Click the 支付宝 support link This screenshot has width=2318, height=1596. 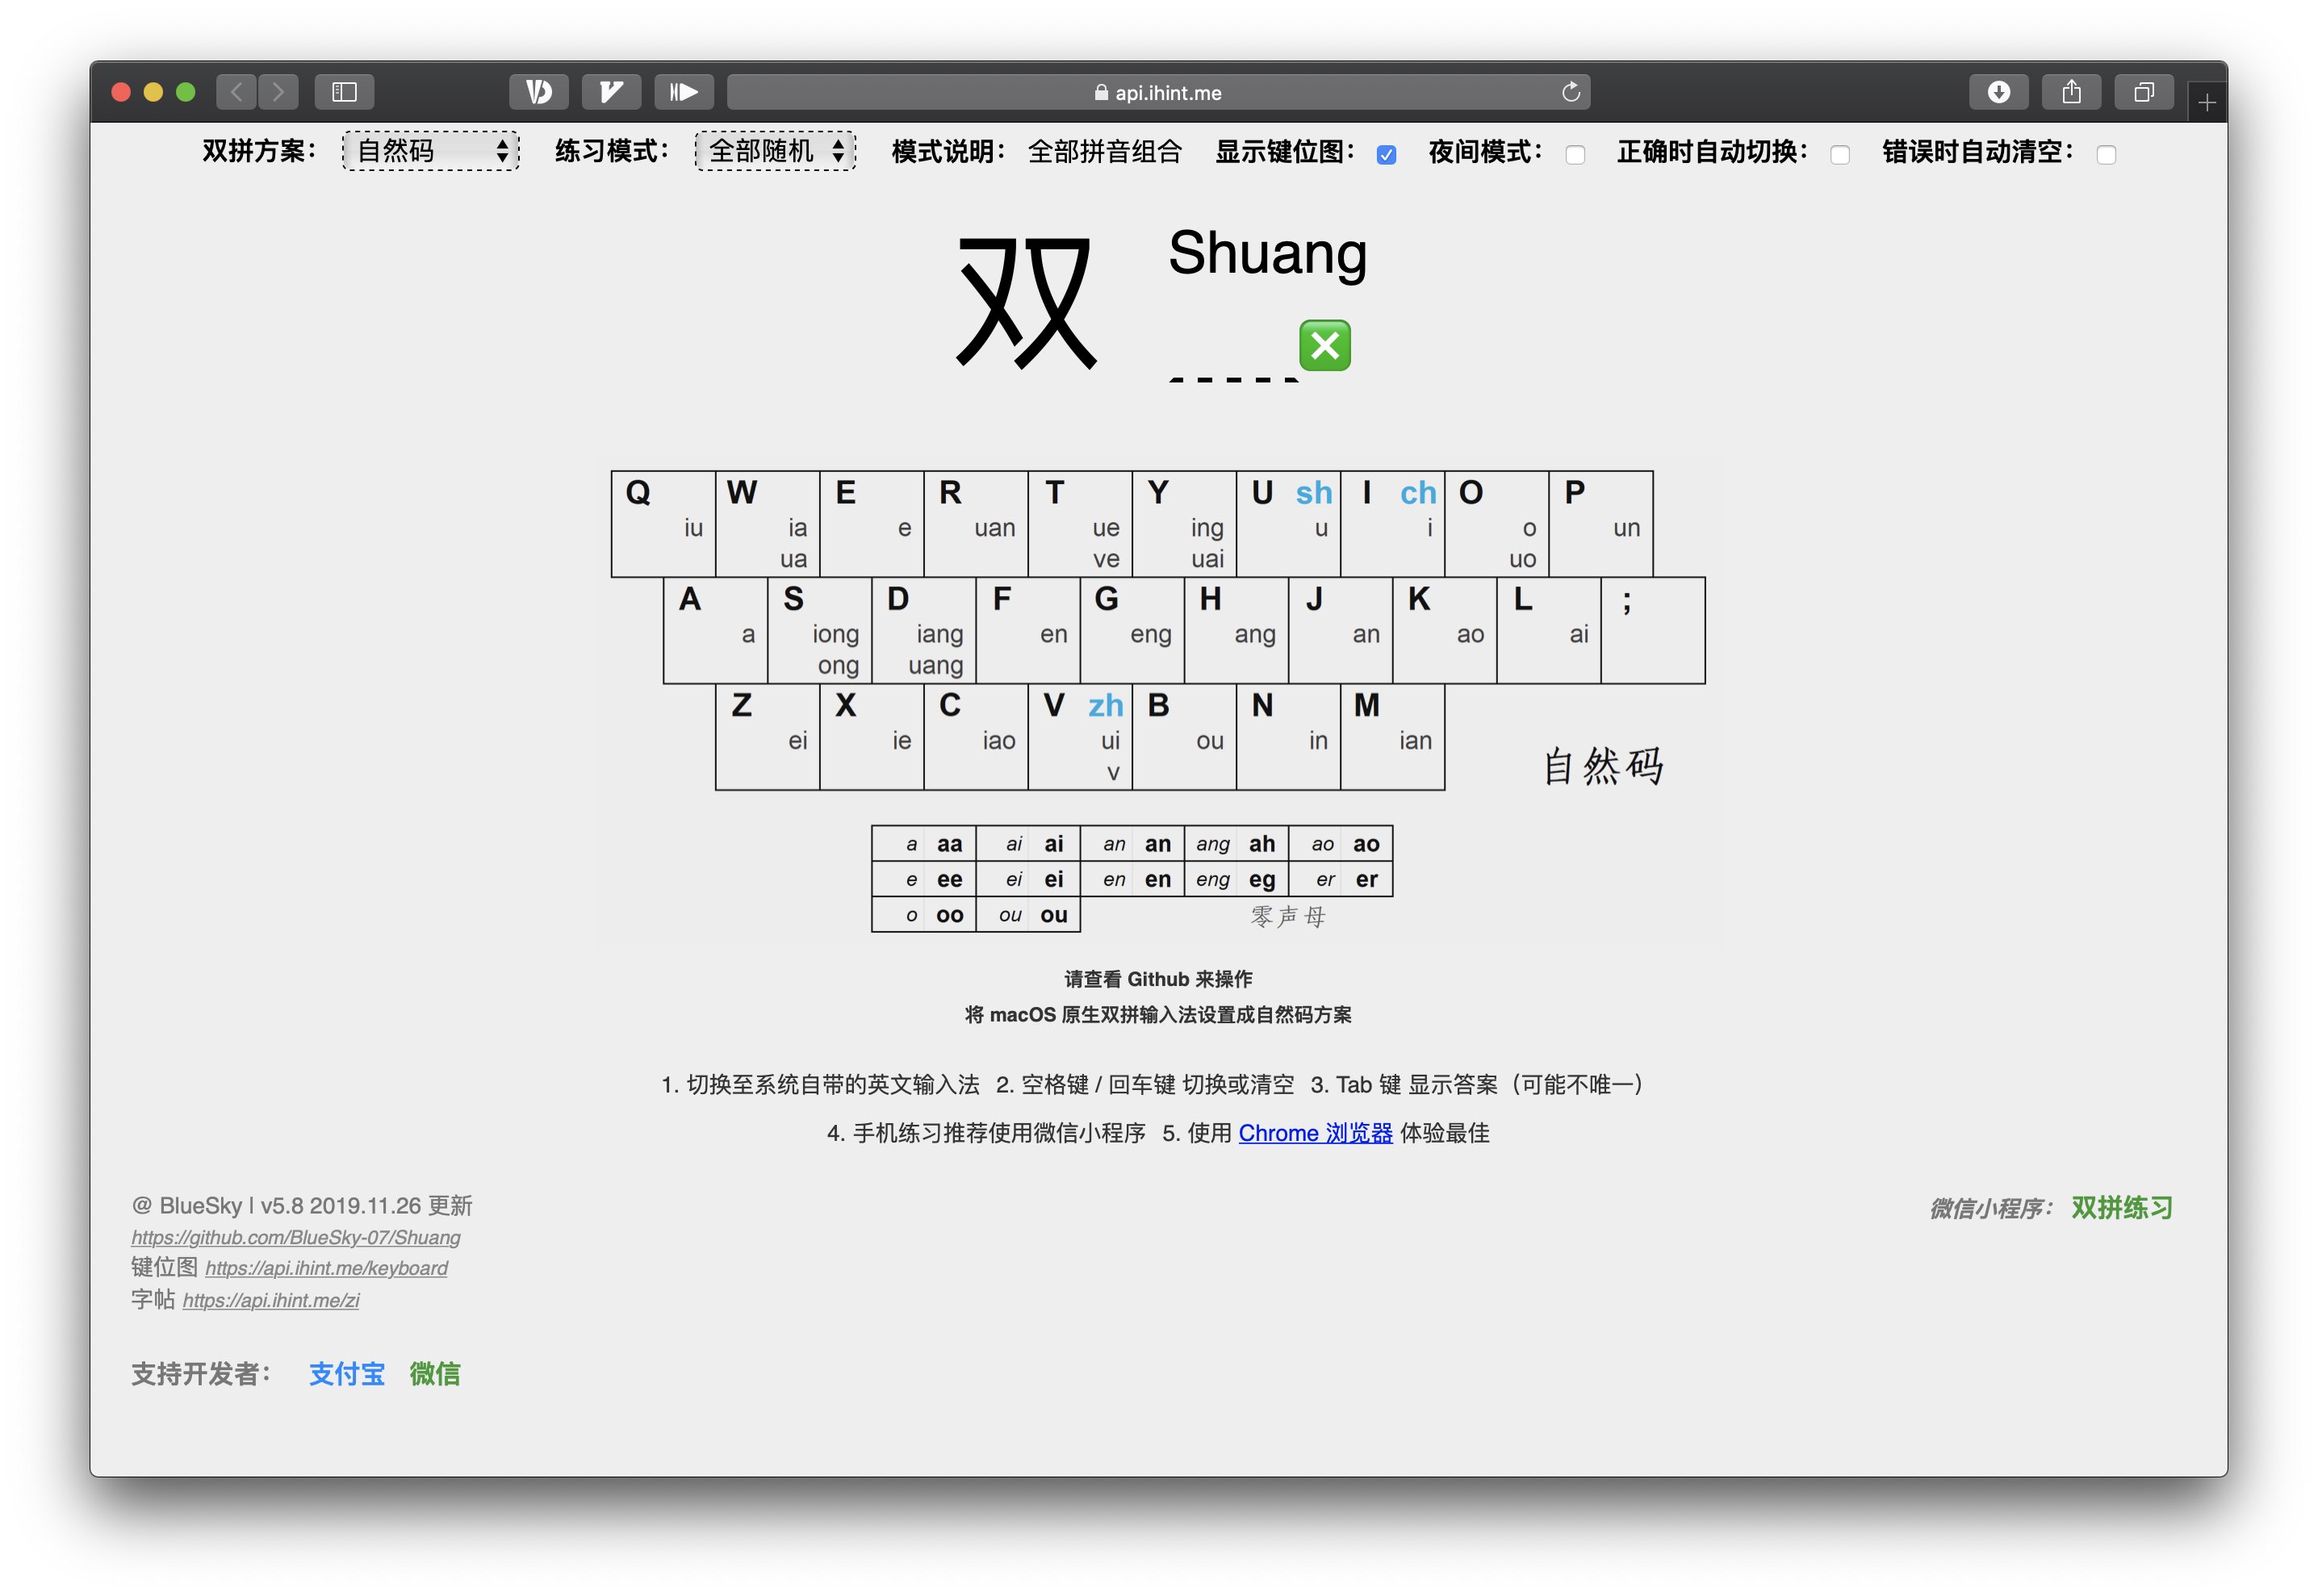click(346, 1374)
